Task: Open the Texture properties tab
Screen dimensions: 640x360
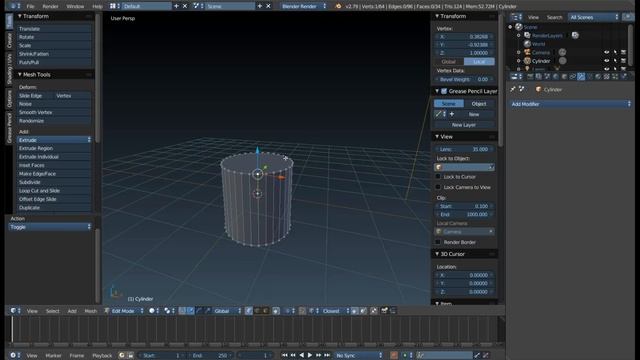Action: point(607,76)
